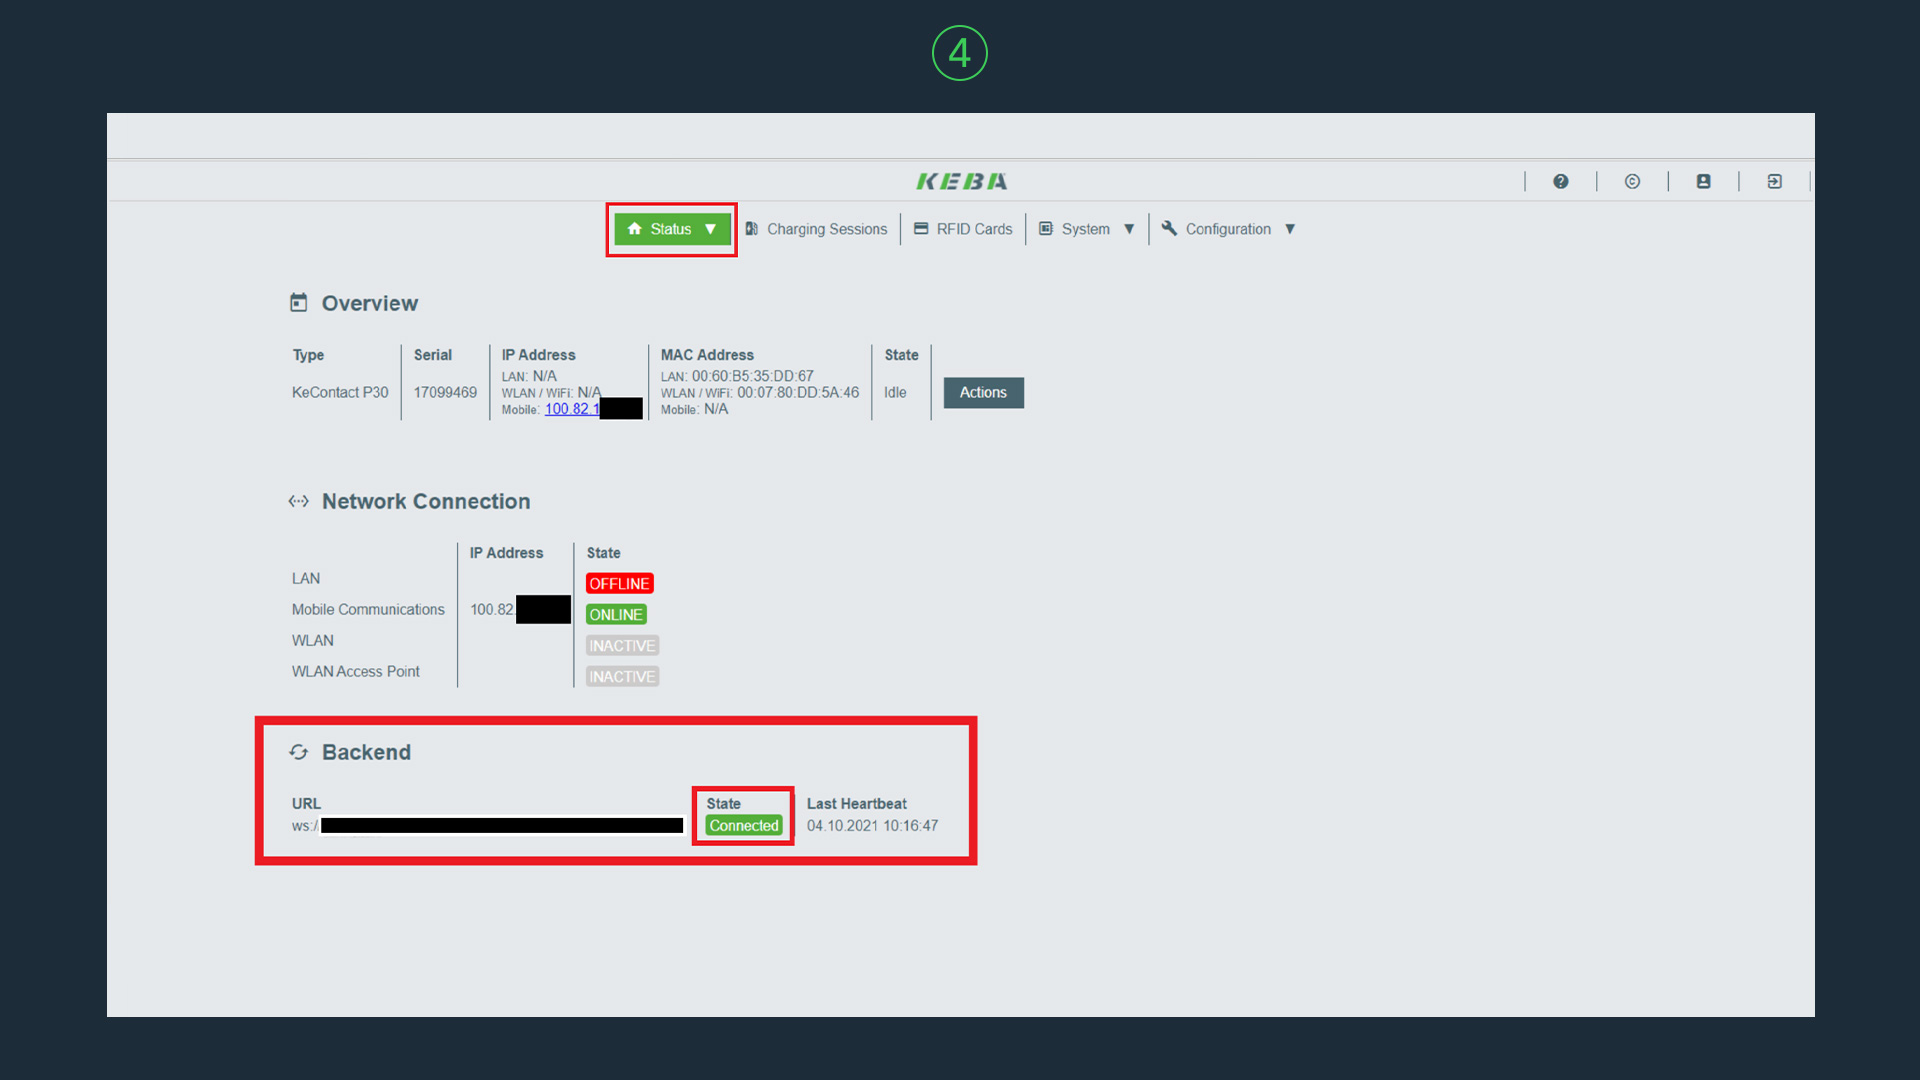Open the user profile icon
Screen dimensions: 1920x1080
pos(1703,181)
